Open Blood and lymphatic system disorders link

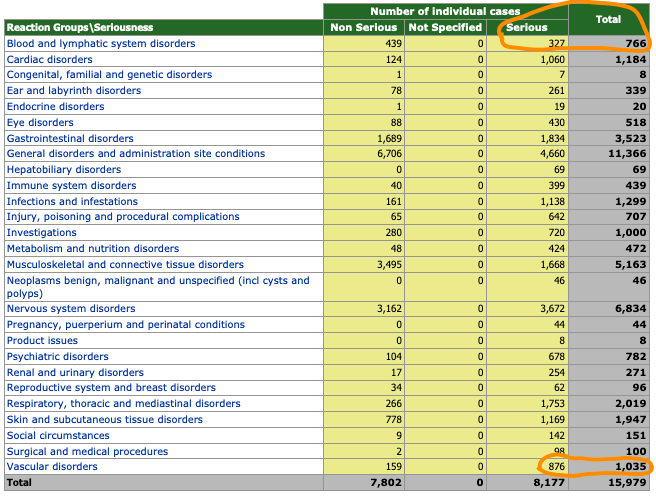(101, 44)
